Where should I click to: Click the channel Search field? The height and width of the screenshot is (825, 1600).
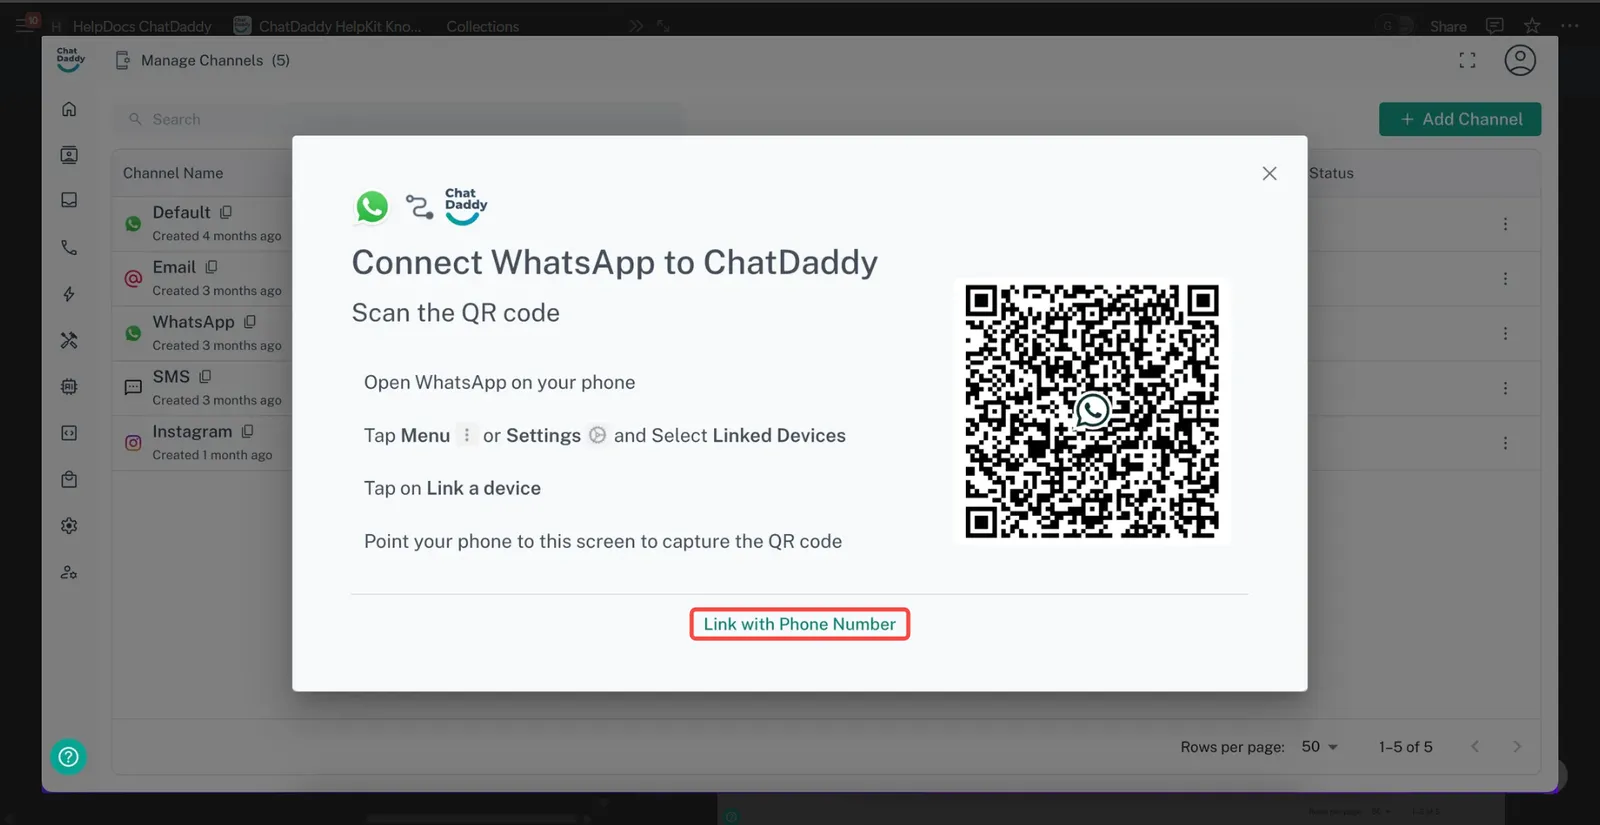400,119
